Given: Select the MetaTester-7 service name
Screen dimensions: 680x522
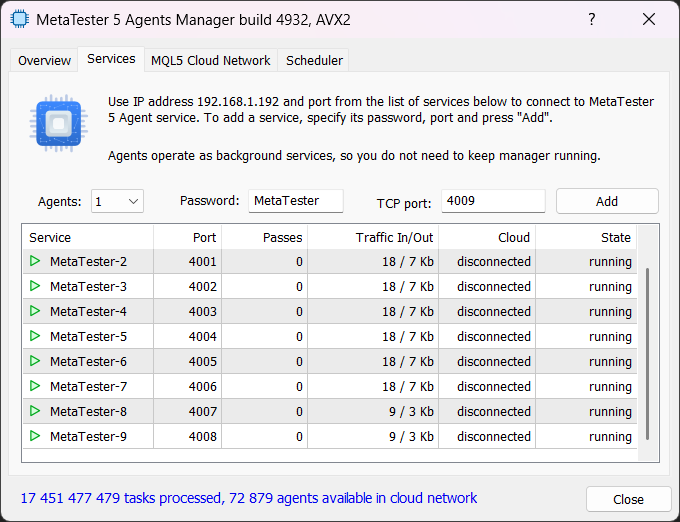Looking at the screenshot, I should tap(88, 386).
